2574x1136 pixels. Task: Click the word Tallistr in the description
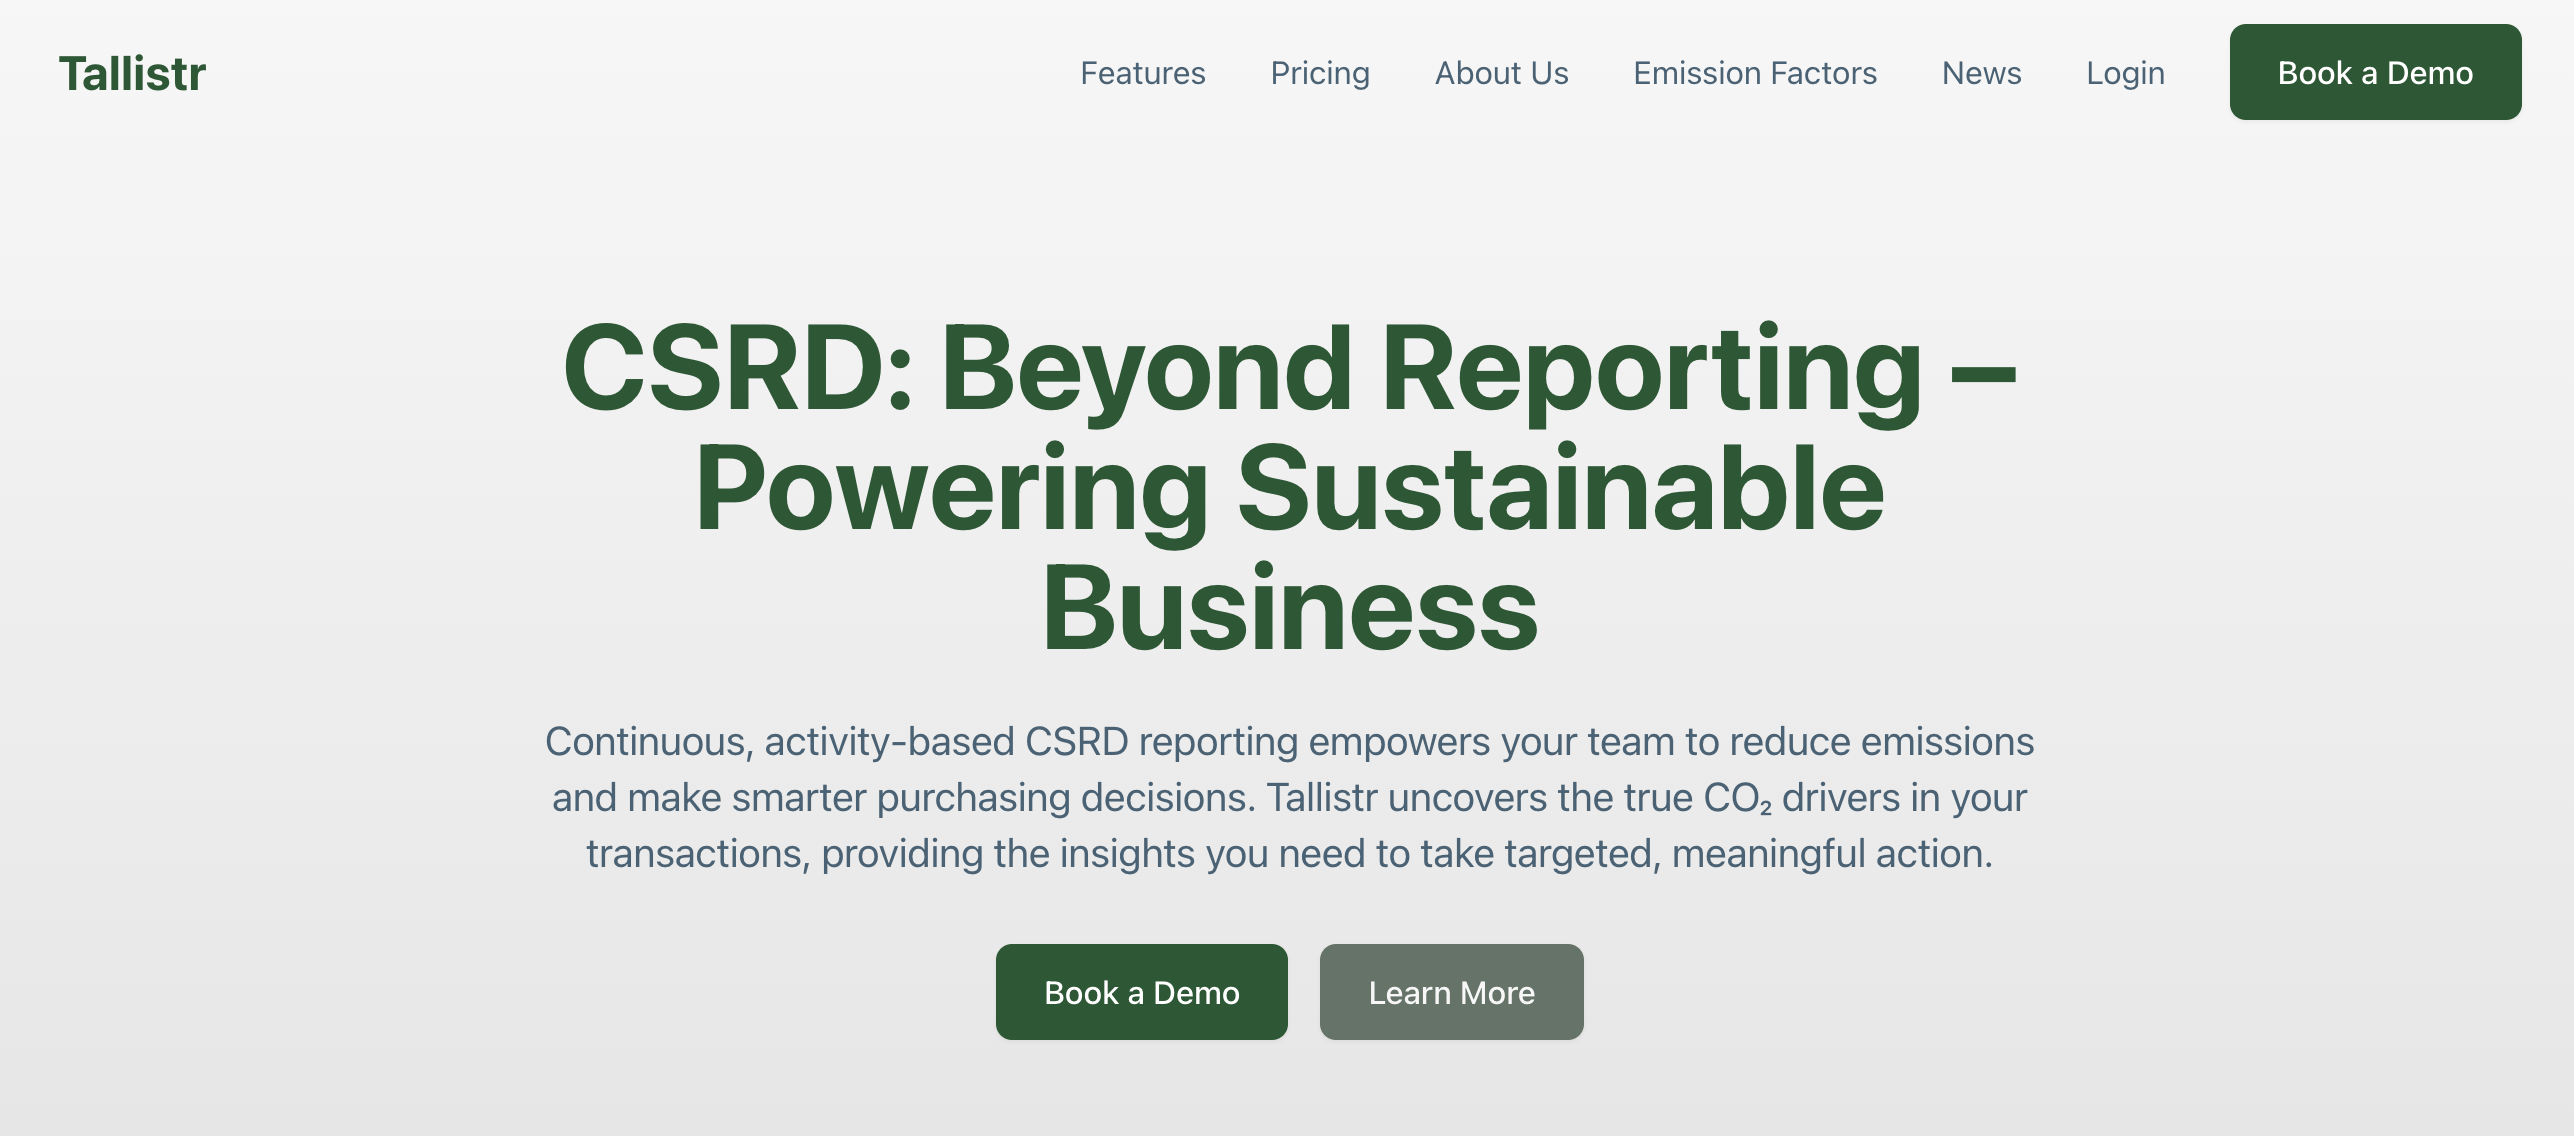point(1321,798)
